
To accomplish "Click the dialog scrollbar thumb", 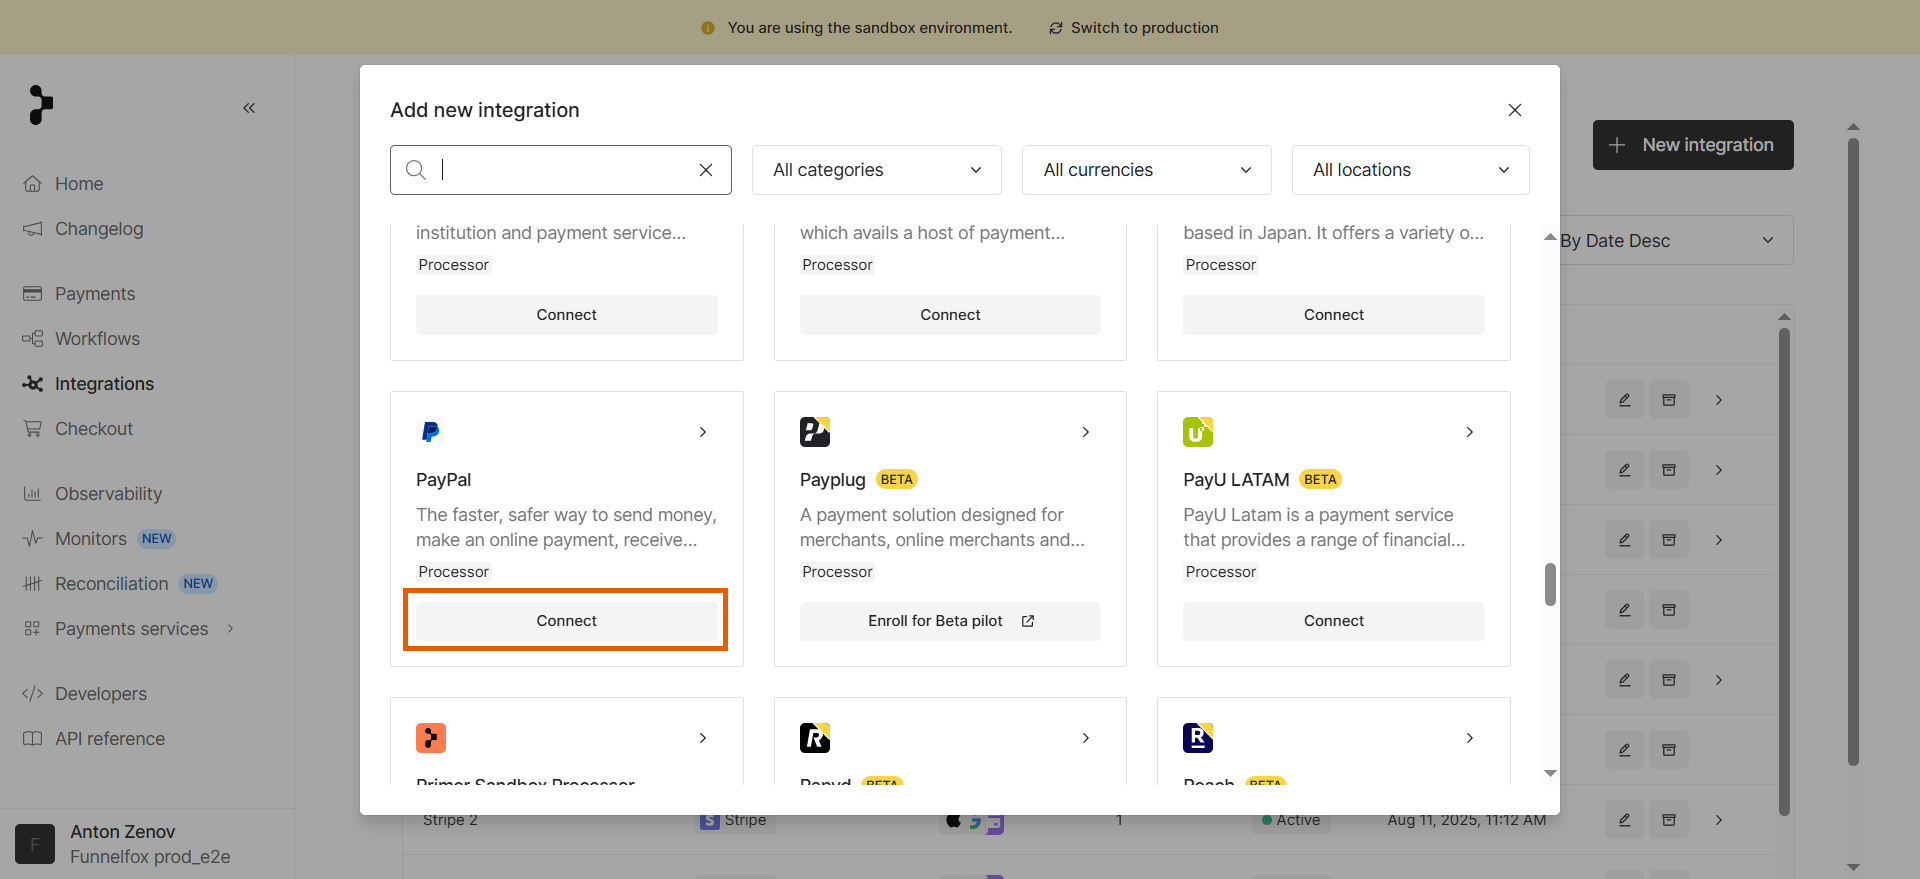I will click(x=1550, y=584).
